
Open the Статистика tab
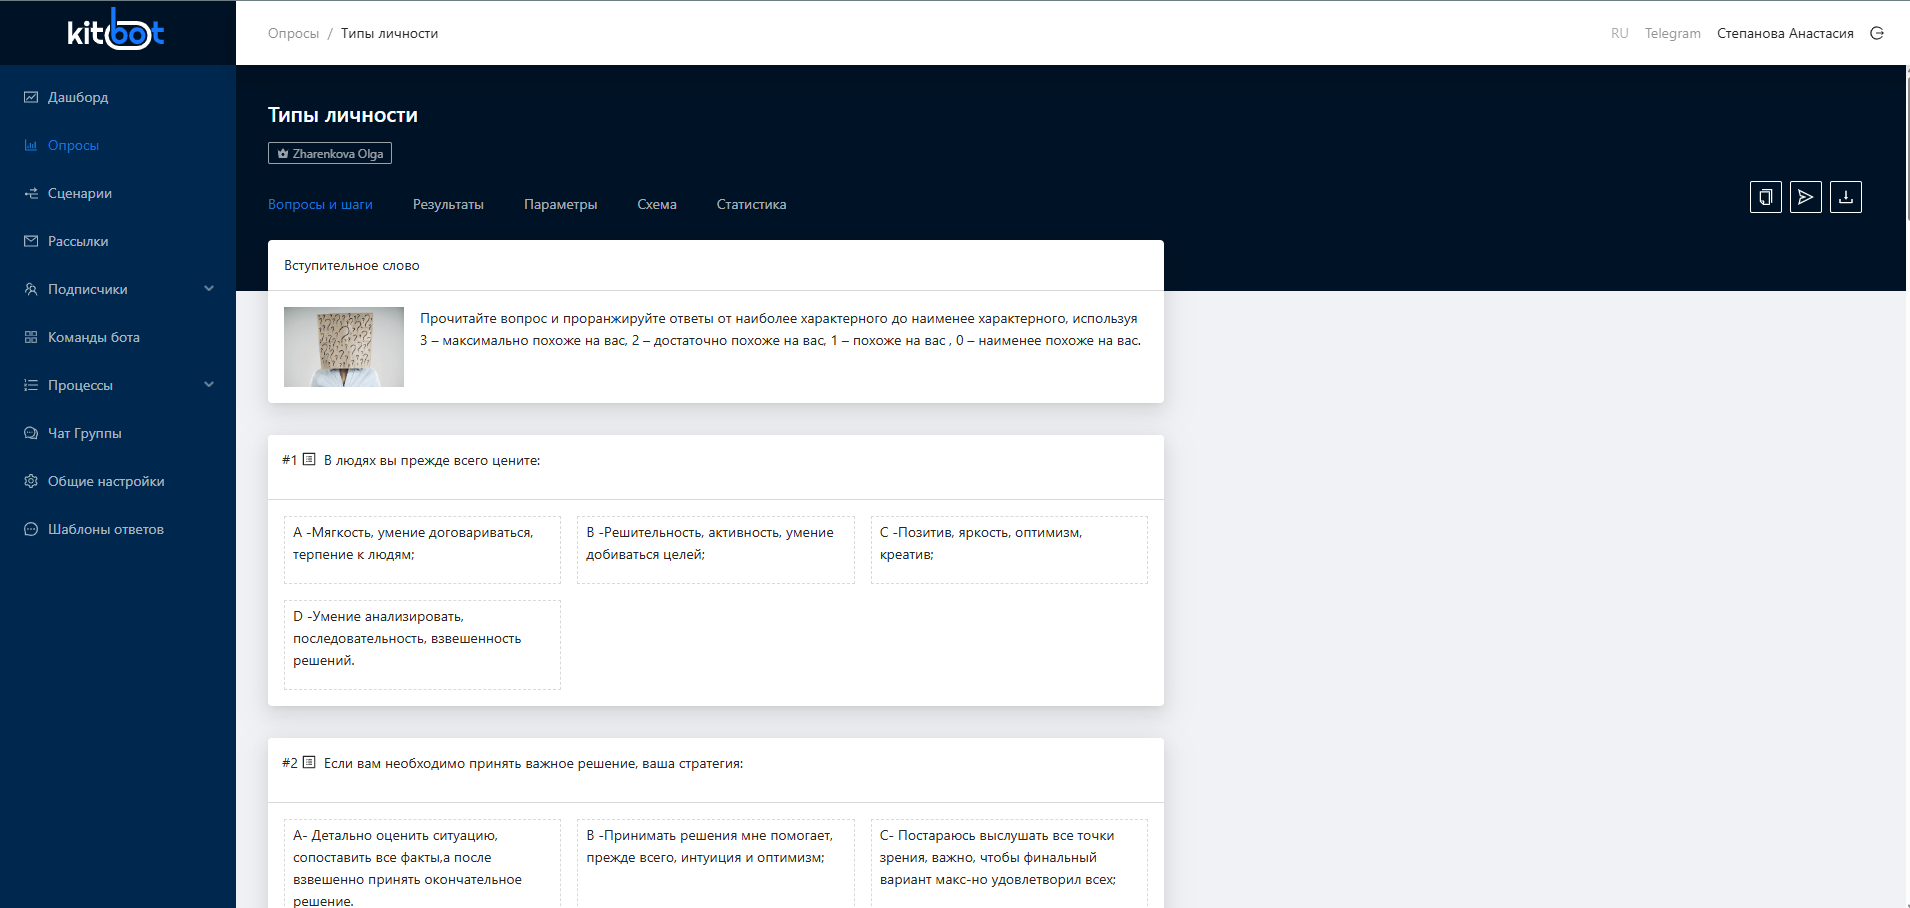click(751, 204)
